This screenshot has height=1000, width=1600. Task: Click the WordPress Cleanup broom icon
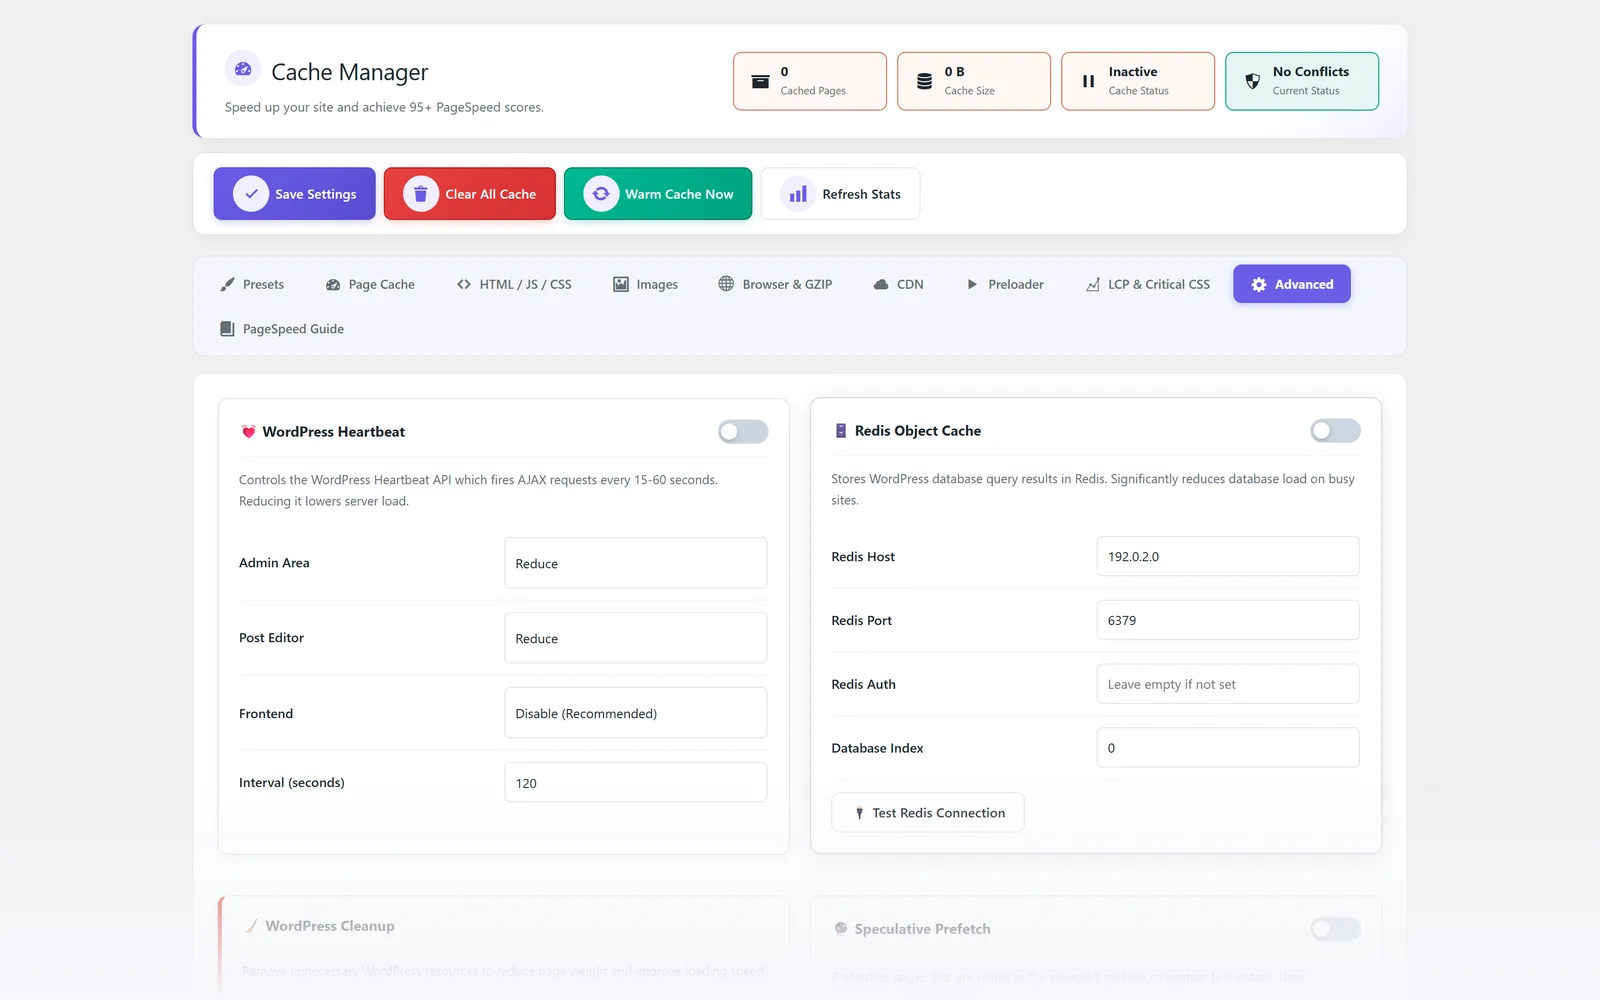[252, 926]
